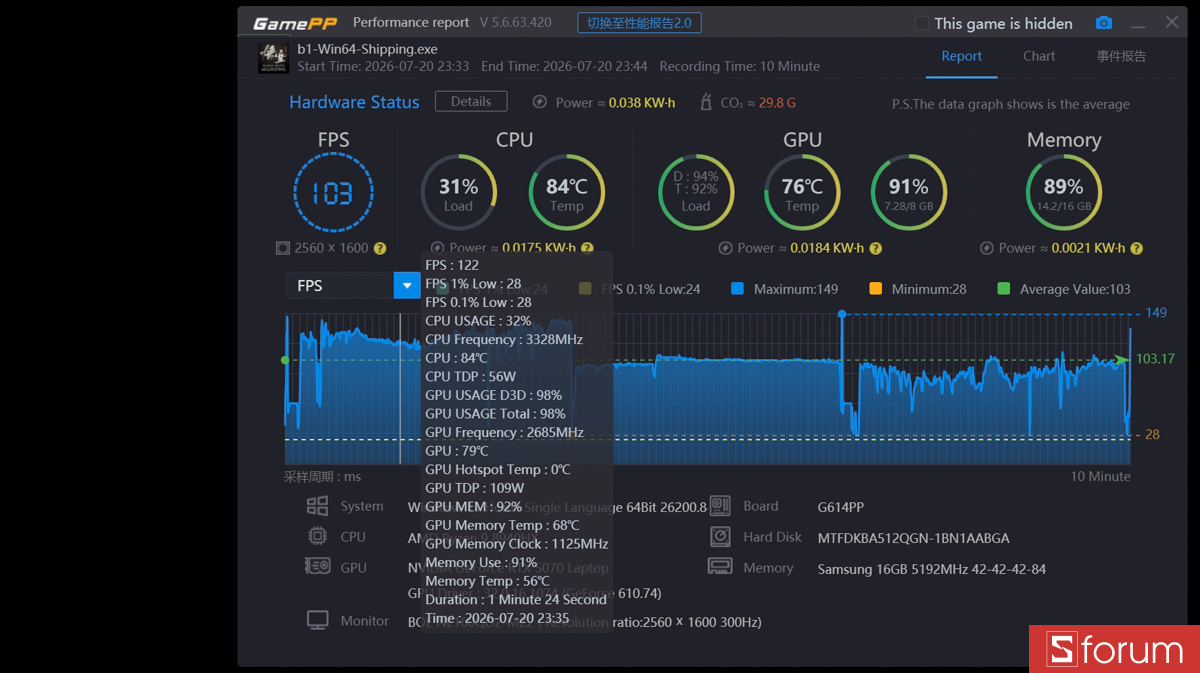Click the Sforum logo

tap(1114, 650)
